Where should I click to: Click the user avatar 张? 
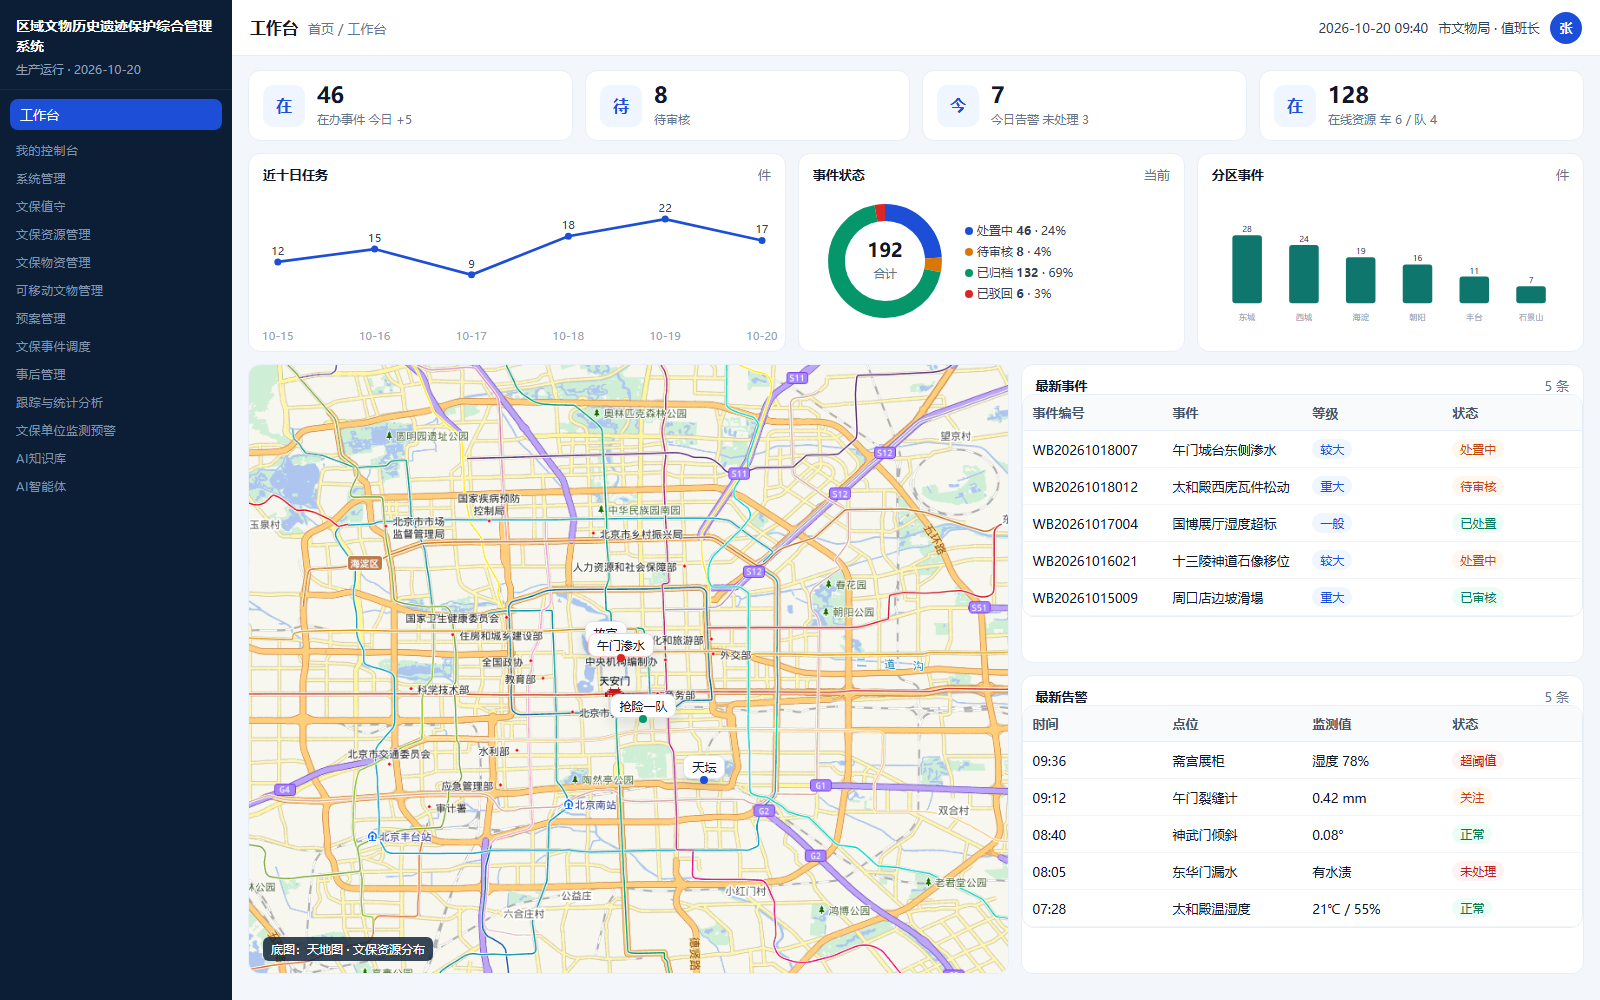[x=1566, y=28]
